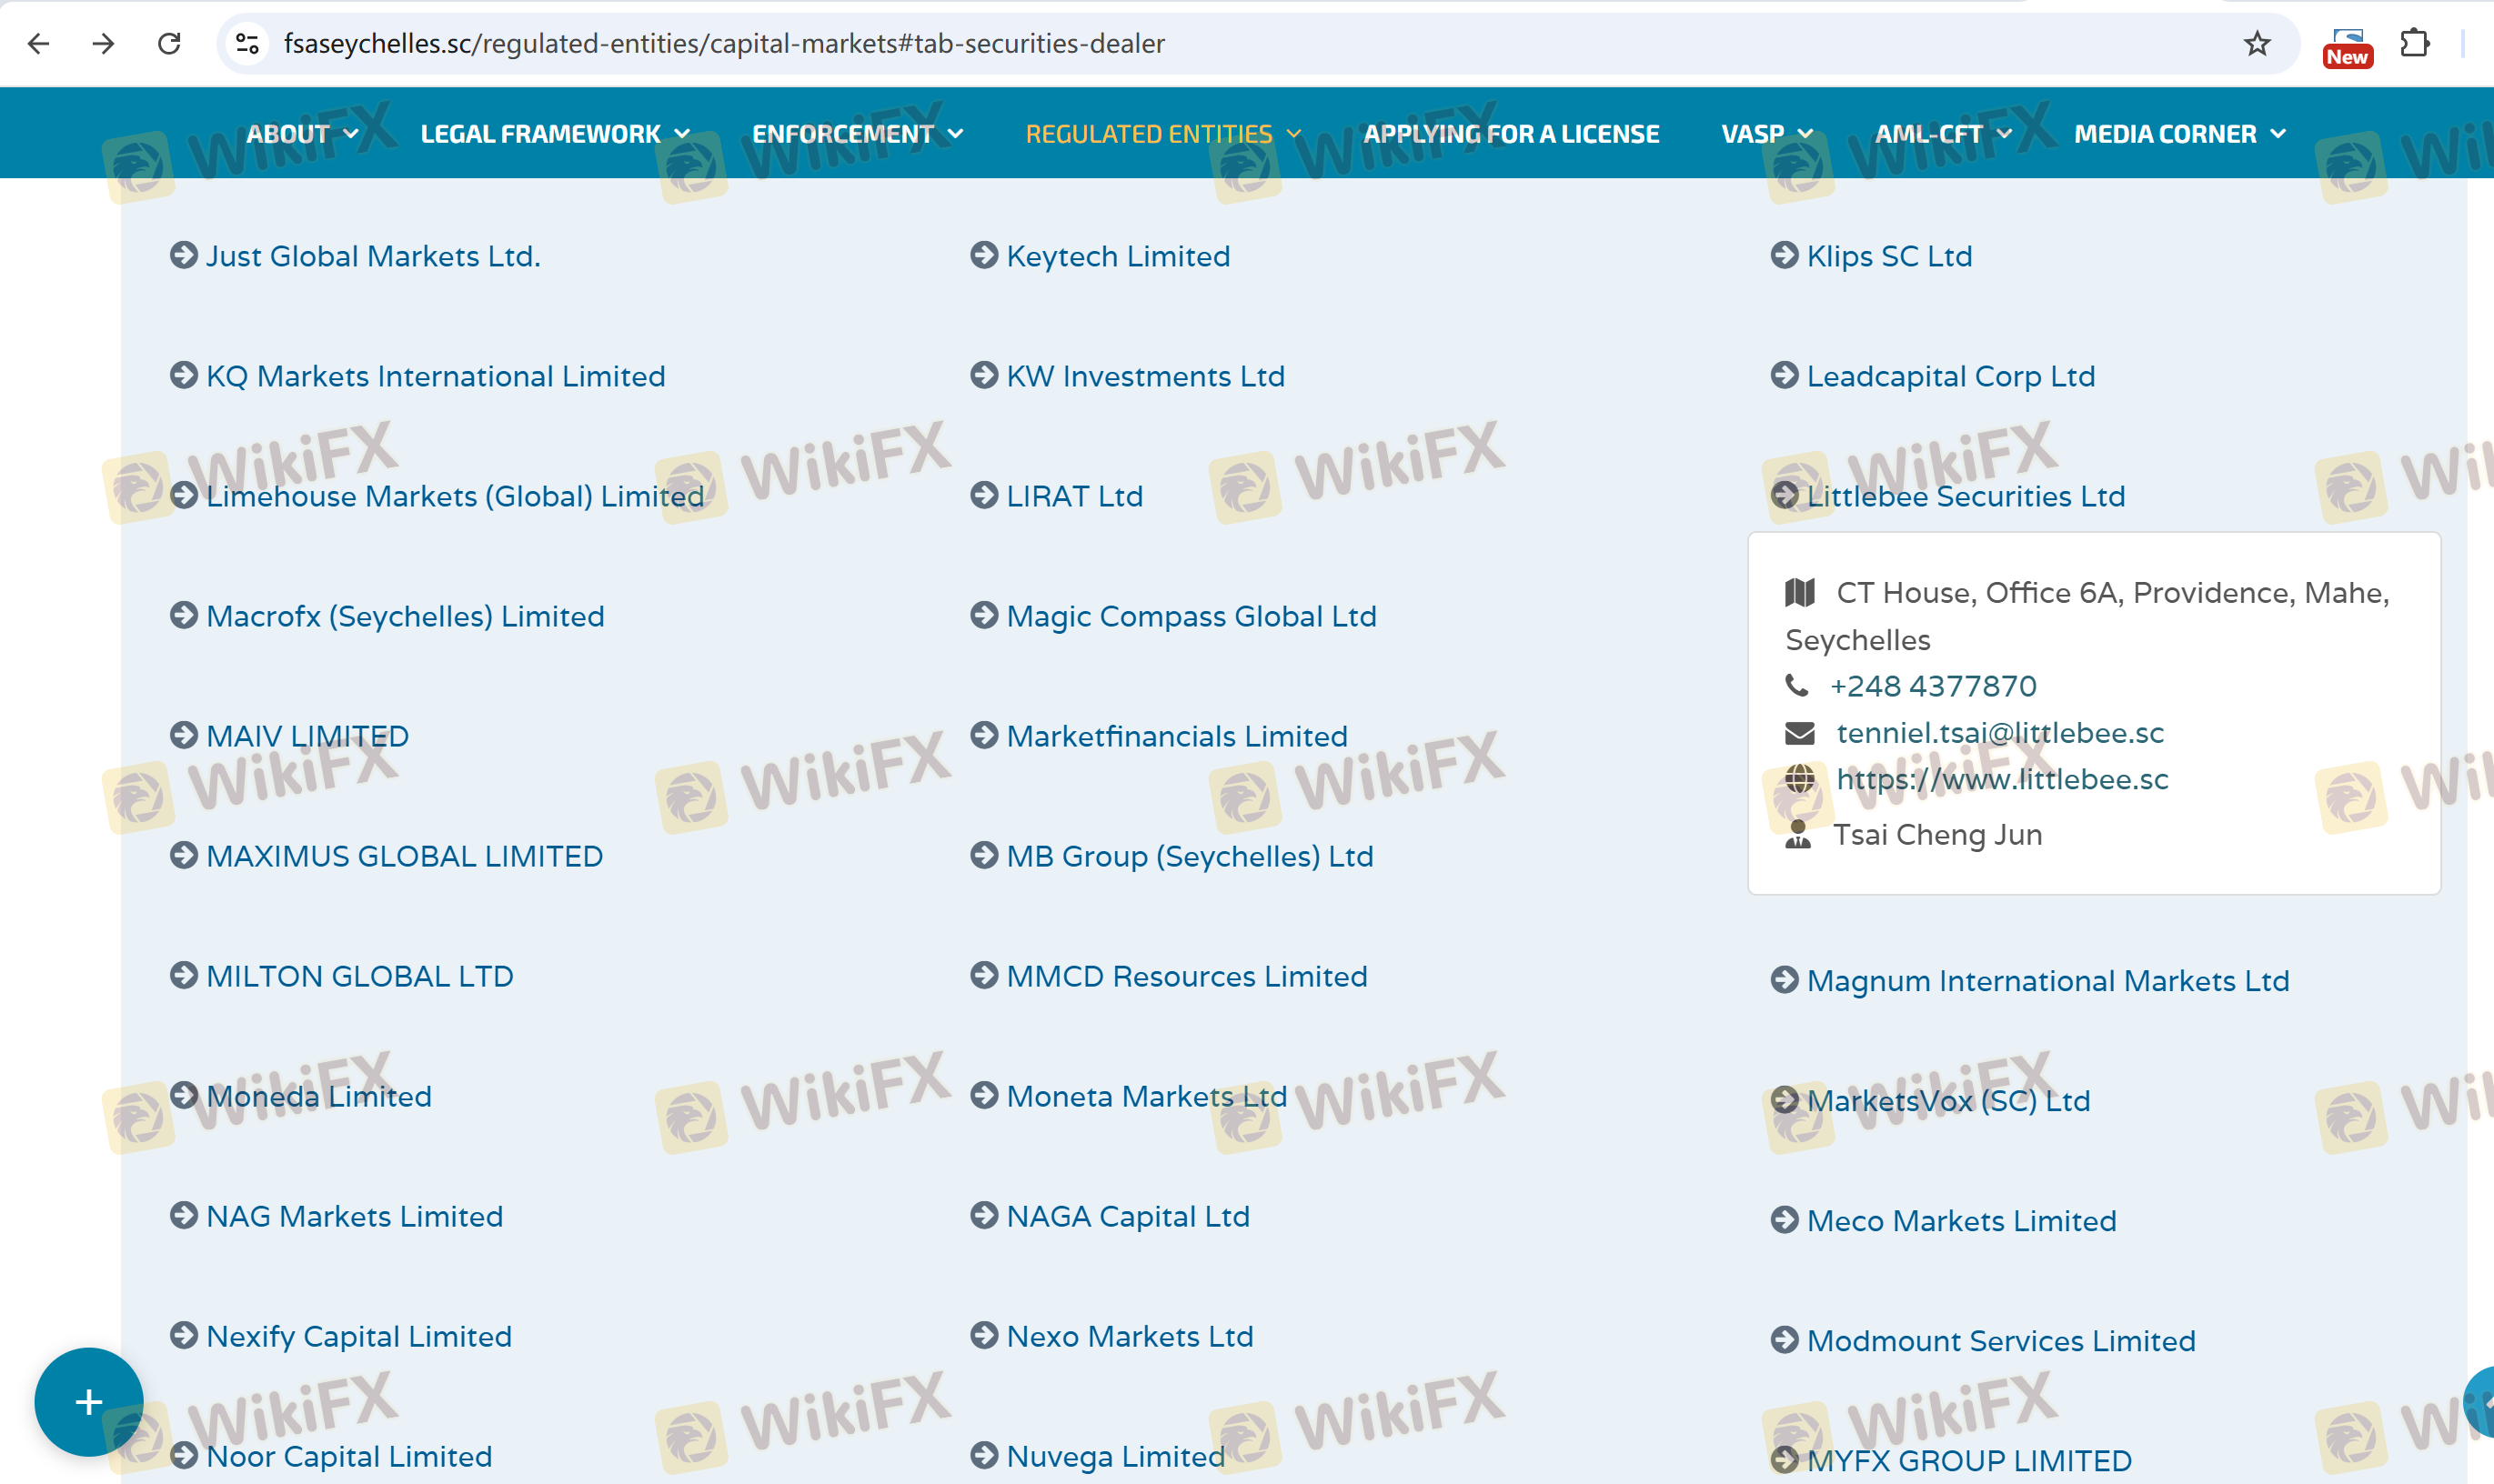The height and width of the screenshot is (1484, 2494).
Task: Bookmark page using star icon
Action: click(2256, 43)
